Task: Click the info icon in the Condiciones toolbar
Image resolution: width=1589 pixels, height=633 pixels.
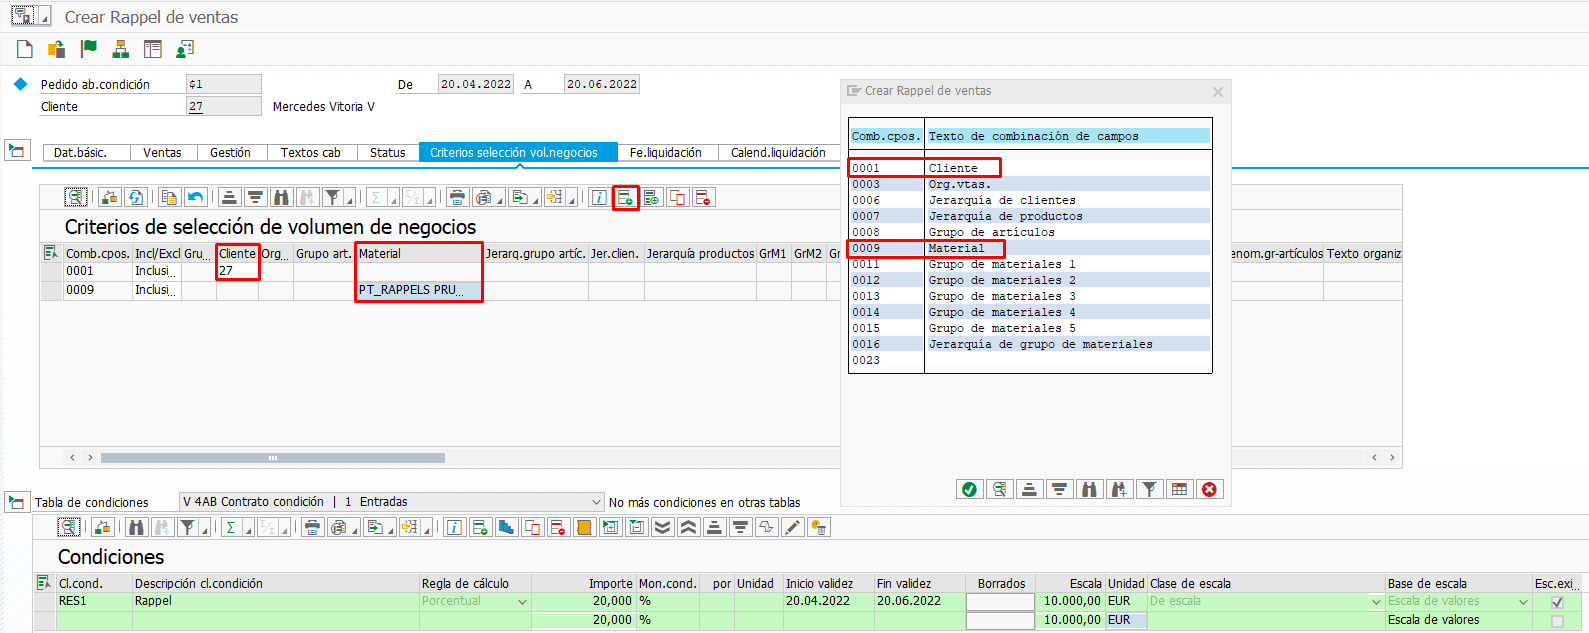Action: pos(454,527)
